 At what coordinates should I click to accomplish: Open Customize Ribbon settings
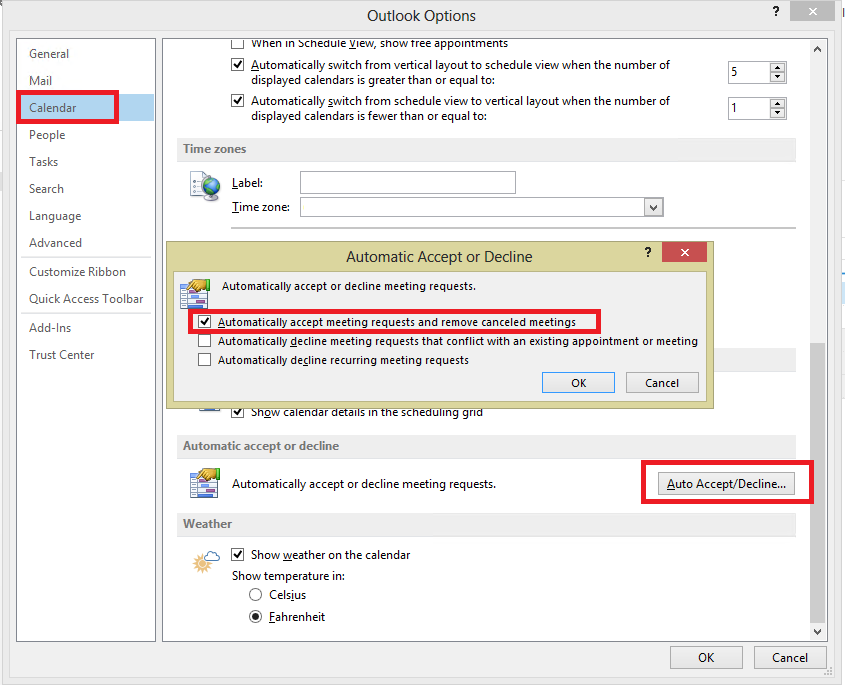point(77,272)
